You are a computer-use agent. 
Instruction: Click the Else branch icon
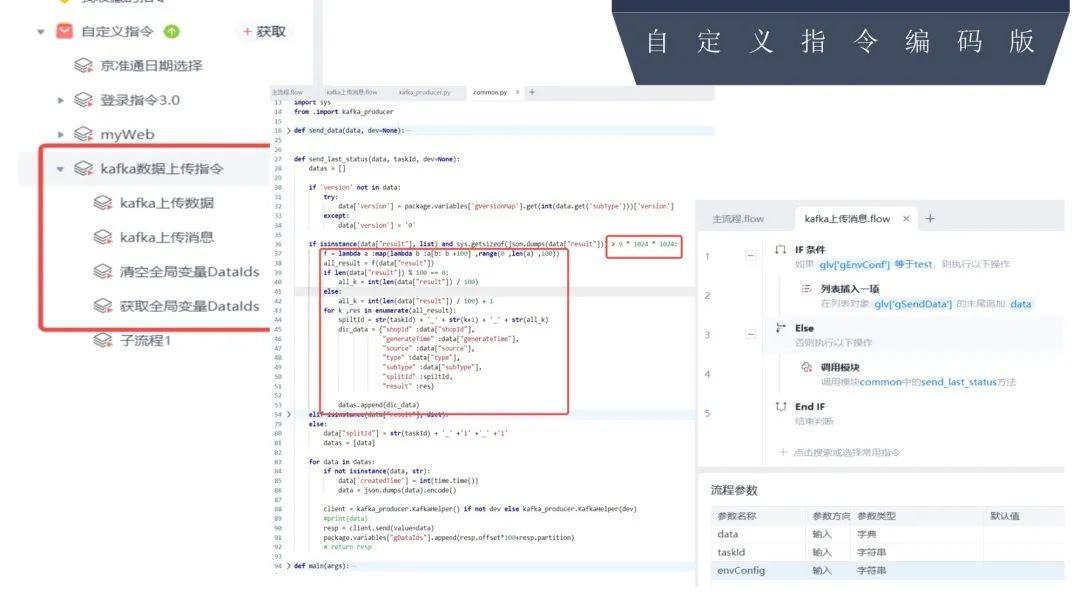pyautogui.click(x=780, y=328)
